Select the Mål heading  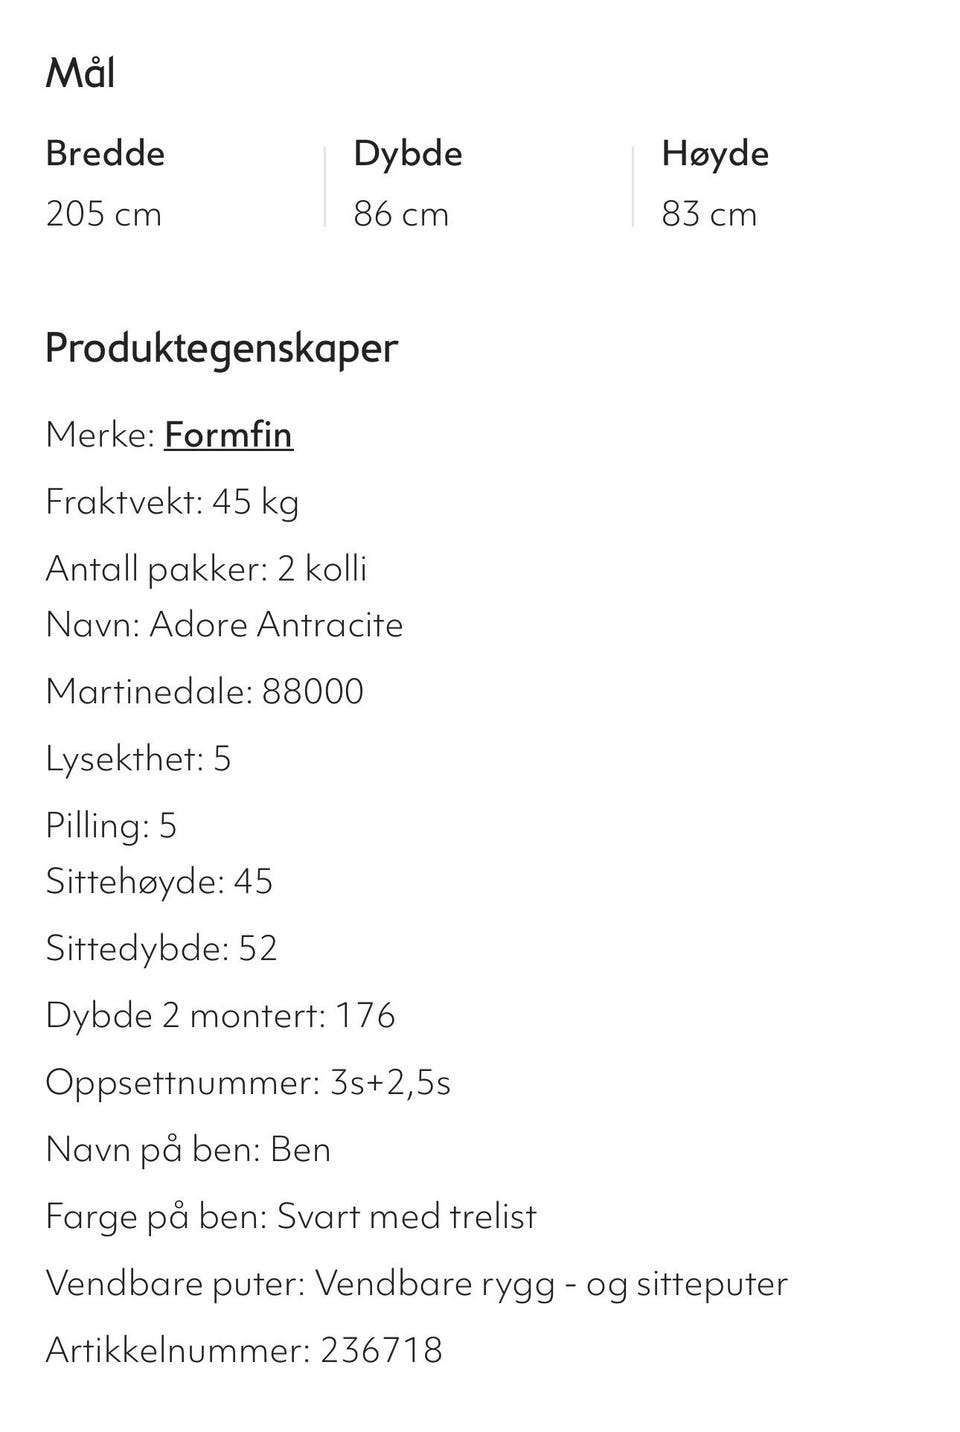80,73
